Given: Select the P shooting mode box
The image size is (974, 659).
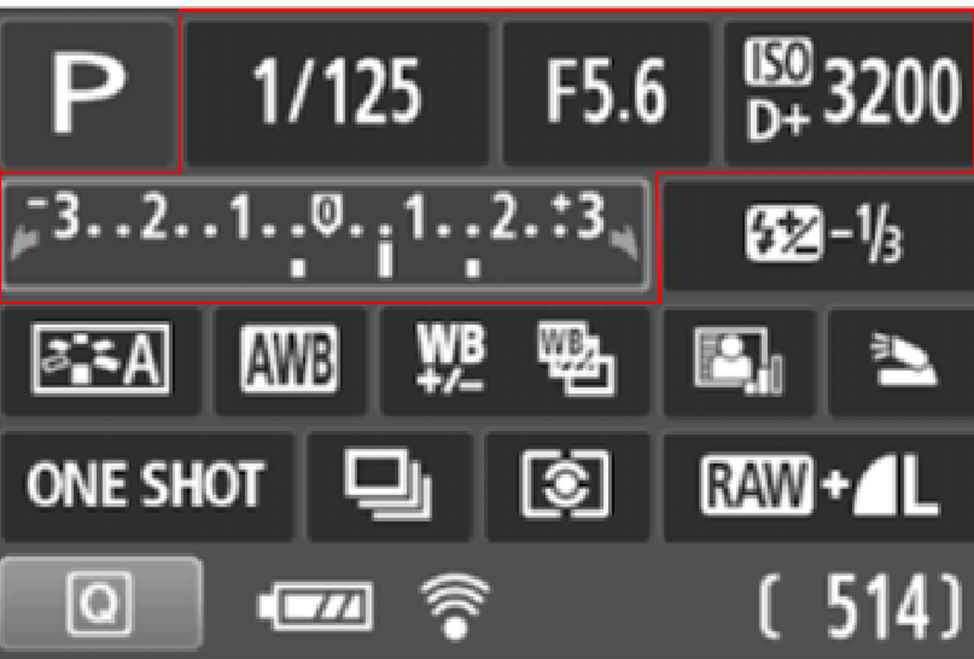Looking at the screenshot, I should (x=88, y=93).
